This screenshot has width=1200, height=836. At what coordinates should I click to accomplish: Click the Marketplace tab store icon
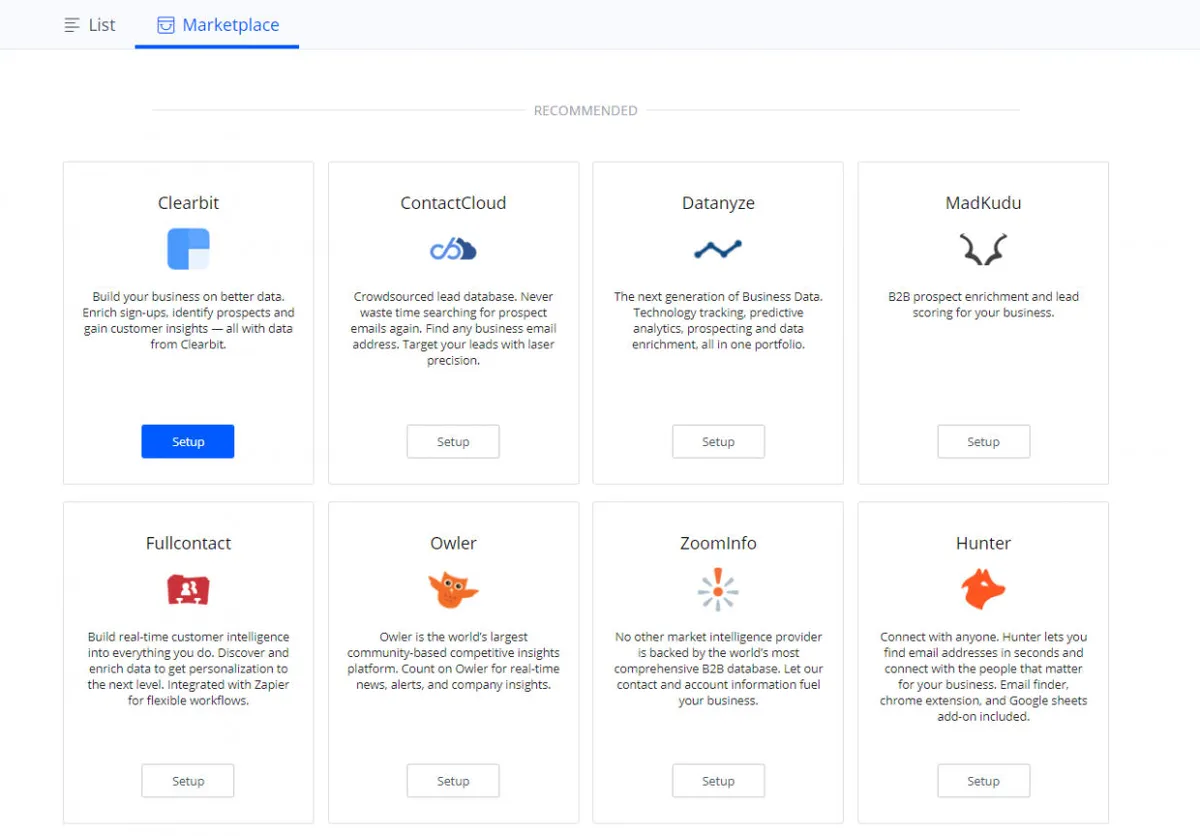(x=166, y=25)
